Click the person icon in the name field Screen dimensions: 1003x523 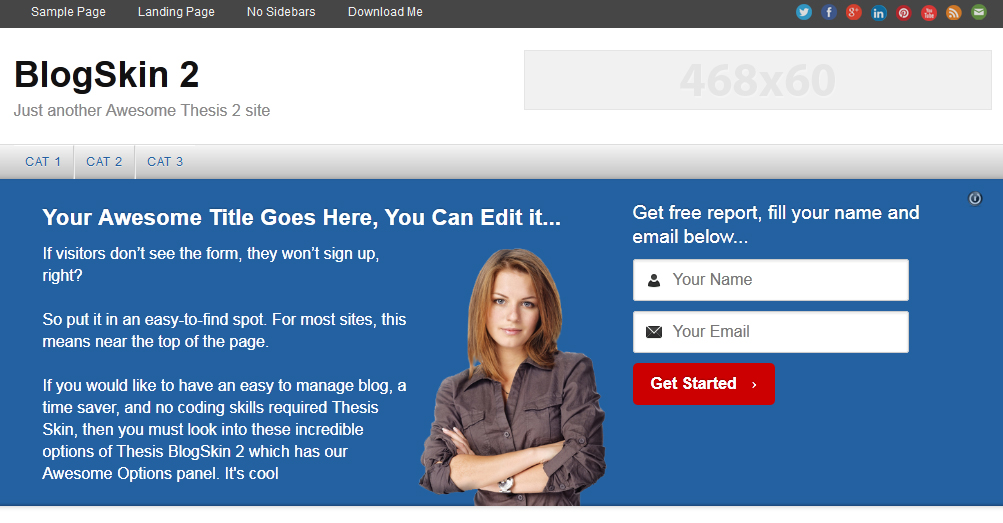pos(654,280)
